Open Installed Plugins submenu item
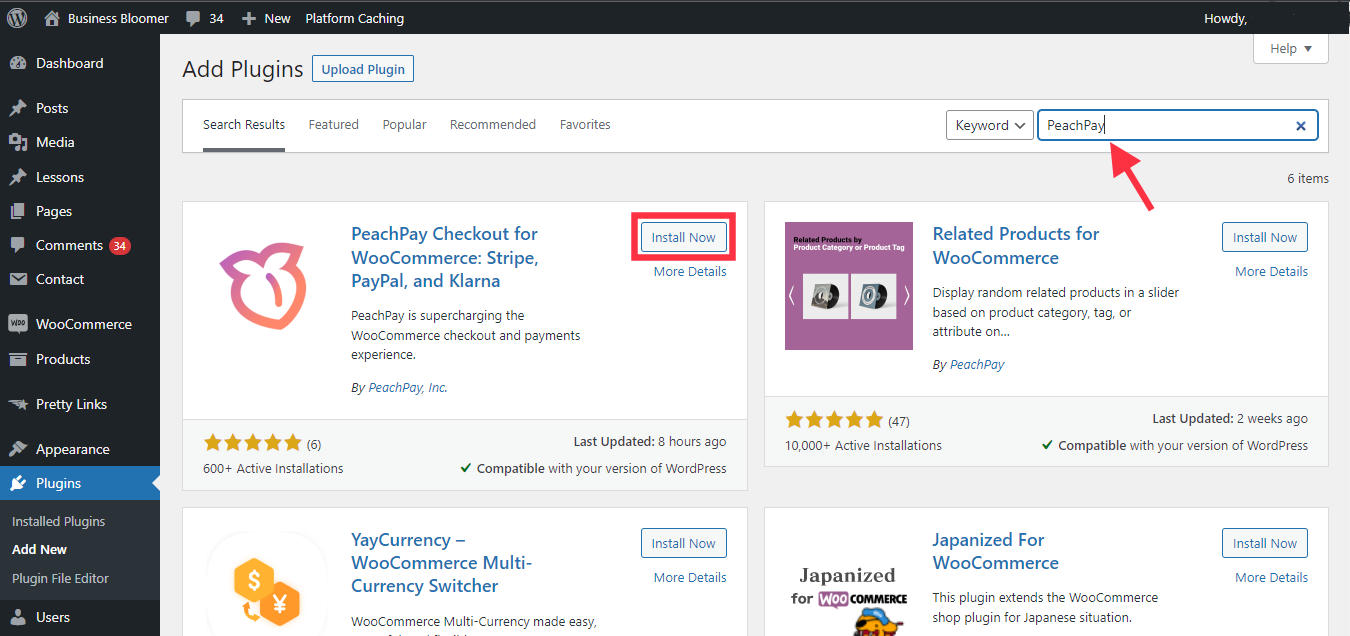 coord(58,521)
